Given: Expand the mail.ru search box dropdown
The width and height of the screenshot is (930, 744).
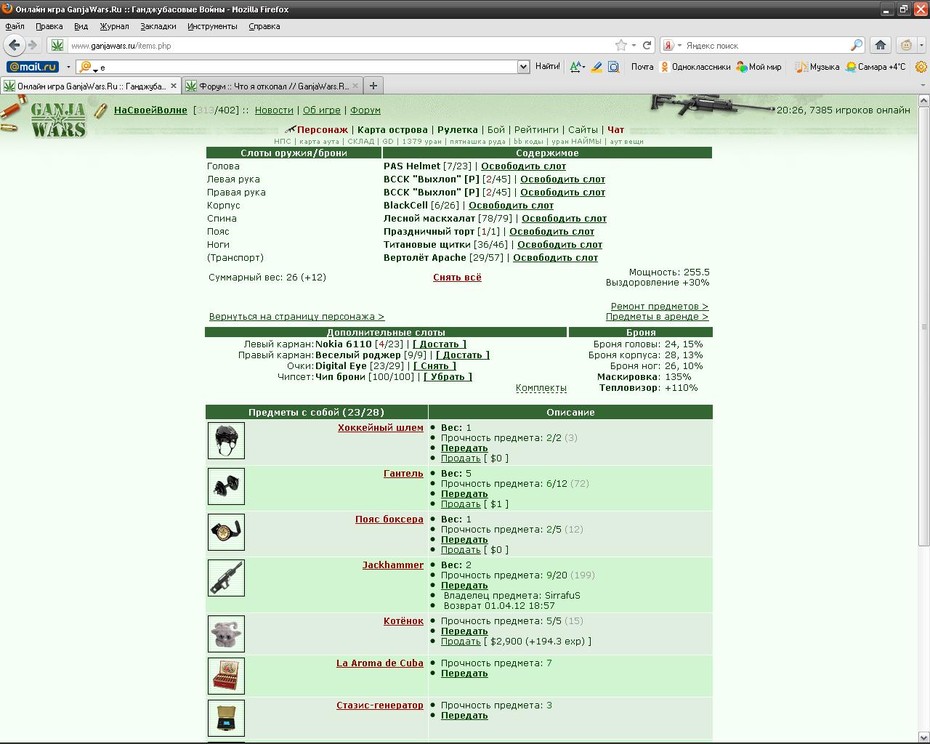Looking at the screenshot, I should [523, 66].
